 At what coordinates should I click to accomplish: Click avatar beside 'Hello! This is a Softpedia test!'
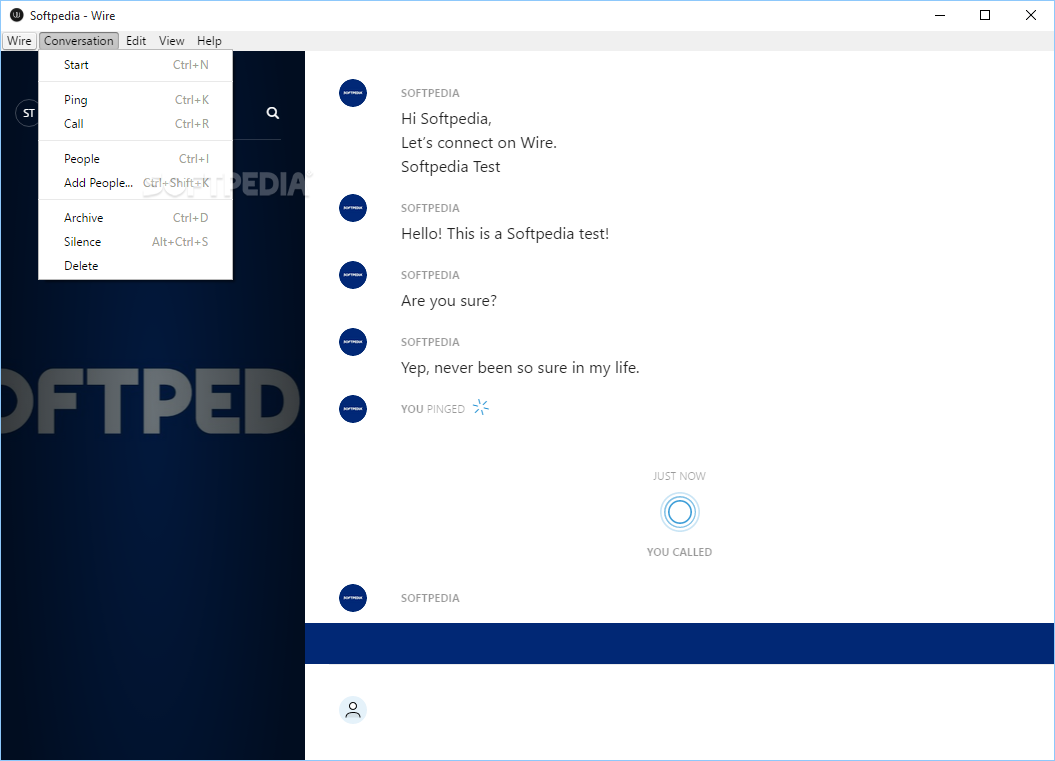pyautogui.click(x=353, y=208)
